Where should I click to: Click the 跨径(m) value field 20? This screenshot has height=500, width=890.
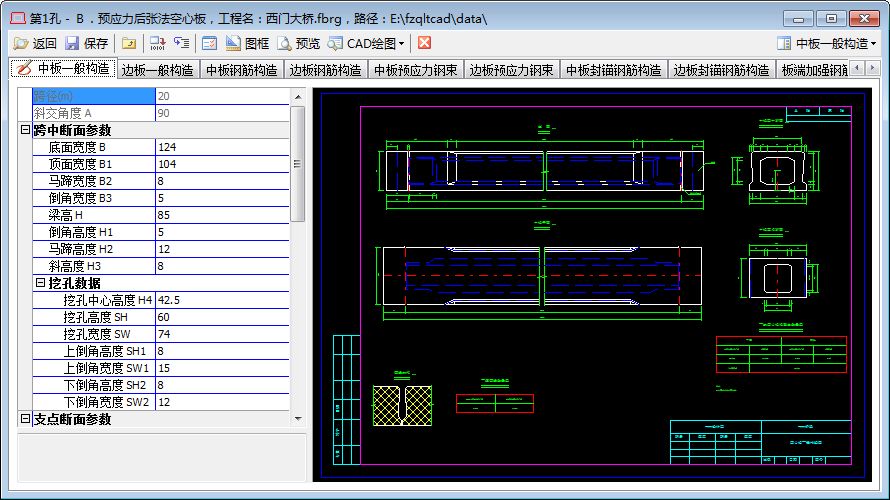[x=222, y=96]
